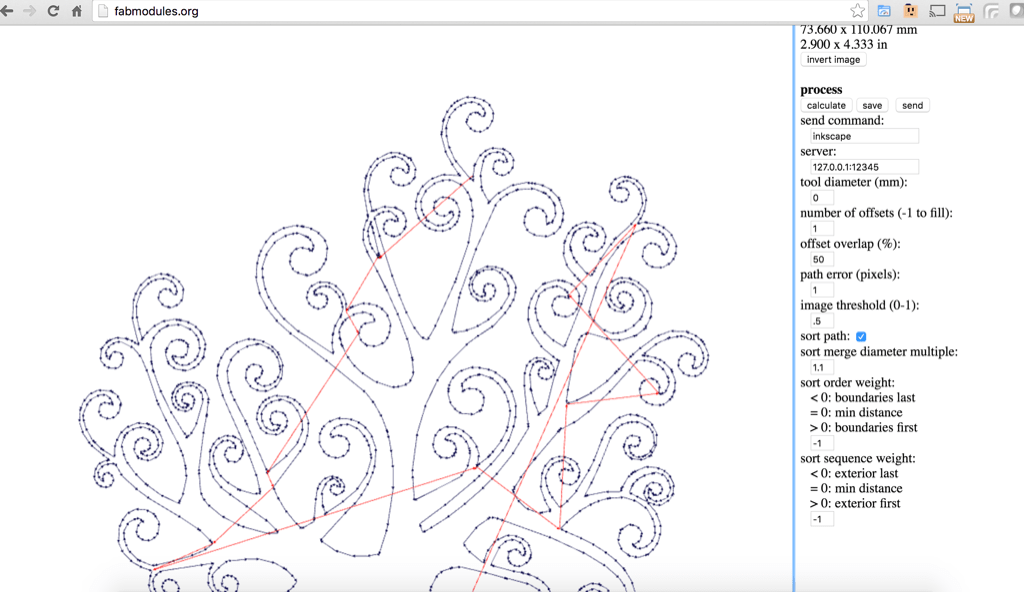1024x592 pixels.
Task: Click the 'process' heading text
Action: tap(821, 90)
